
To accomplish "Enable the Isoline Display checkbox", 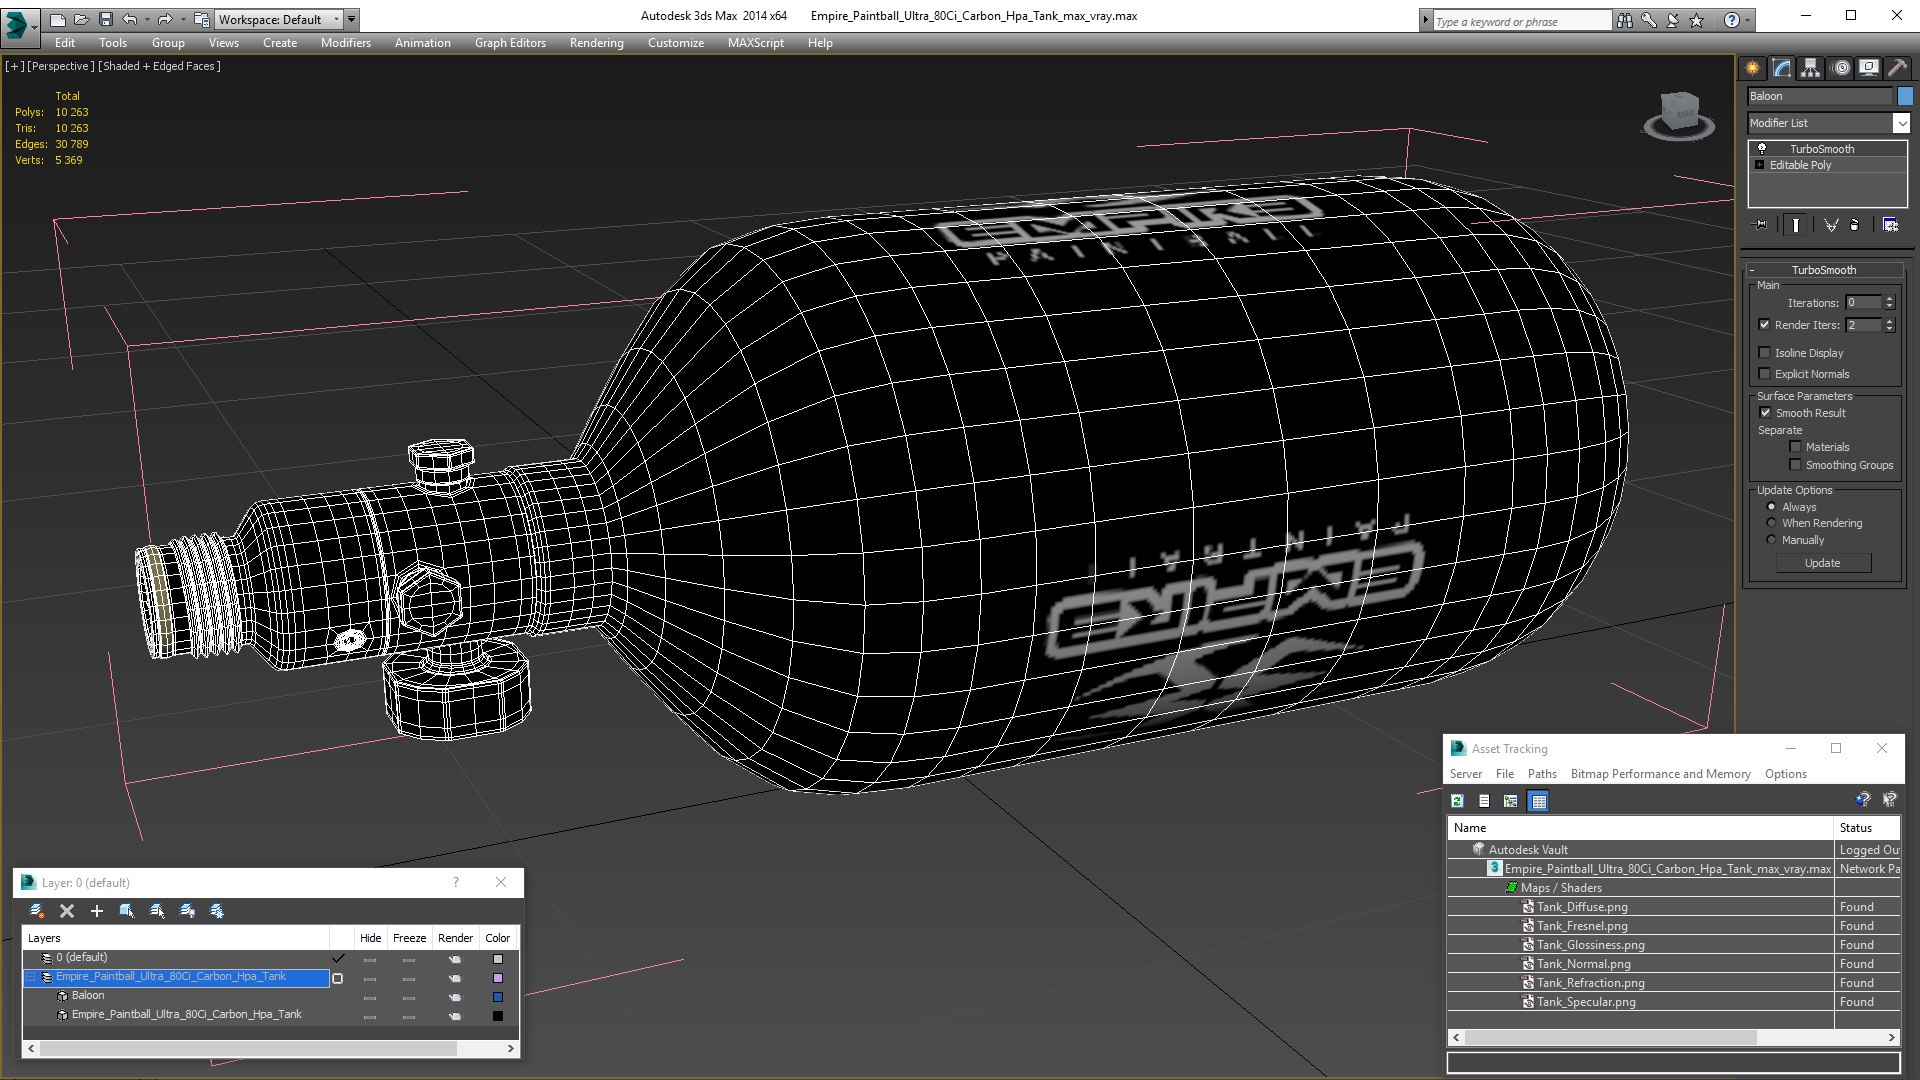I will [x=1765, y=353].
